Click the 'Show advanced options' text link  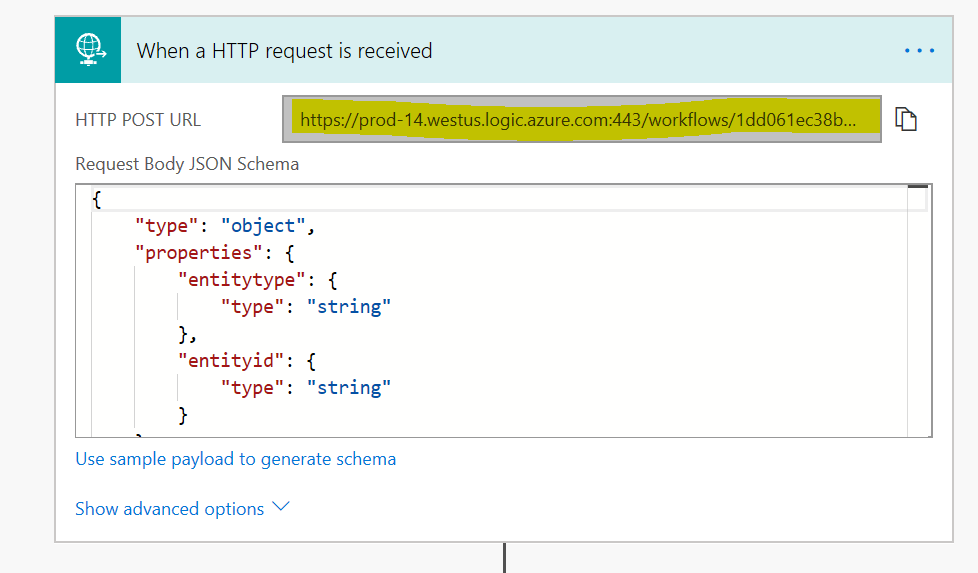click(x=169, y=509)
